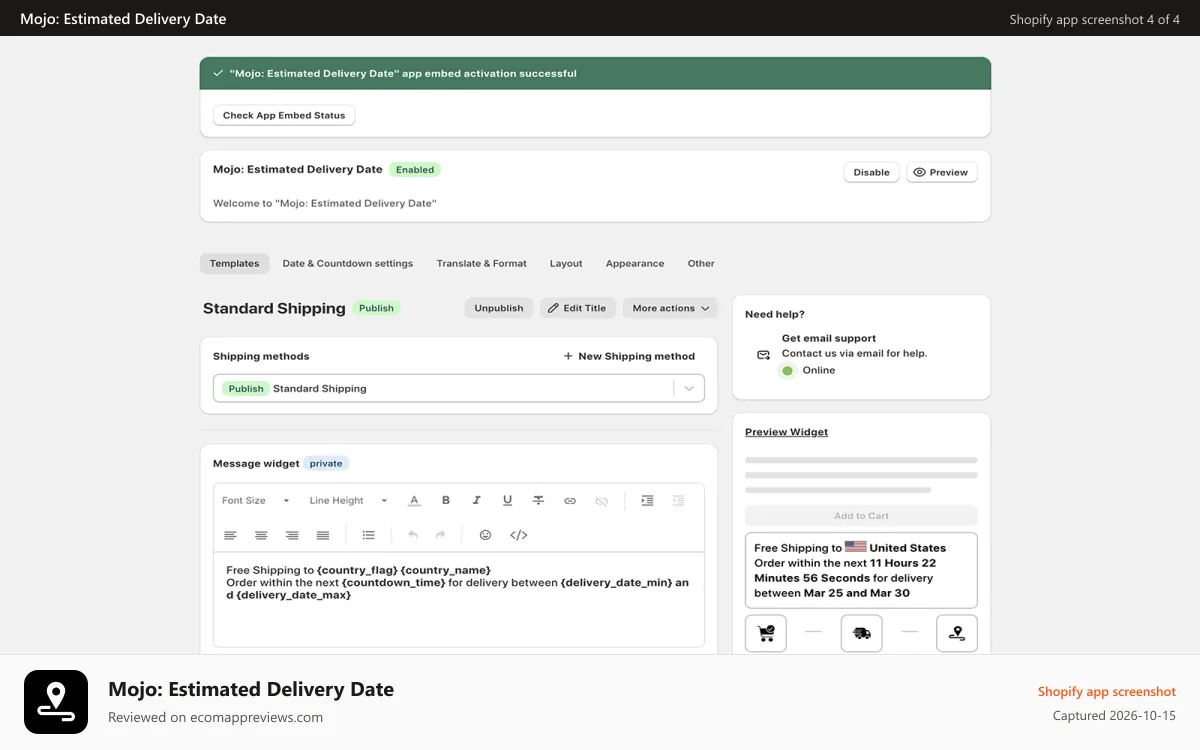
Task: Toggle italic formatting in message editor
Action: [x=477, y=501]
